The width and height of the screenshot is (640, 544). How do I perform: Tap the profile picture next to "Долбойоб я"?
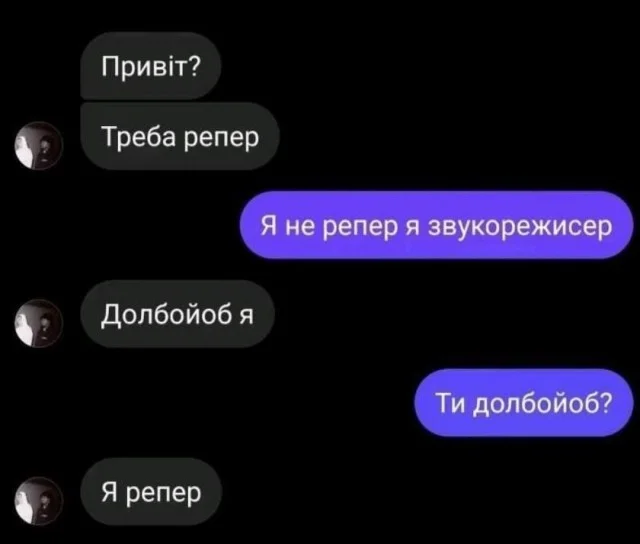[39, 323]
